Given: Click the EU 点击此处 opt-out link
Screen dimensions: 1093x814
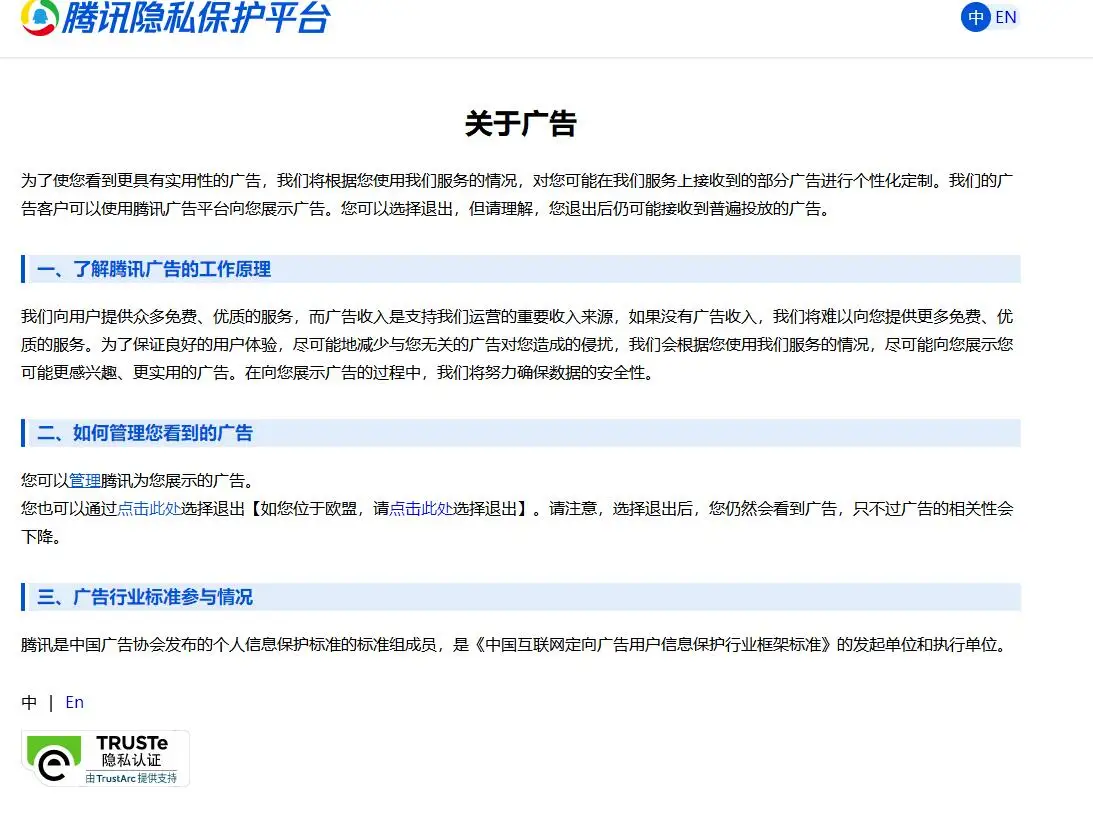Looking at the screenshot, I should [x=421, y=508].
